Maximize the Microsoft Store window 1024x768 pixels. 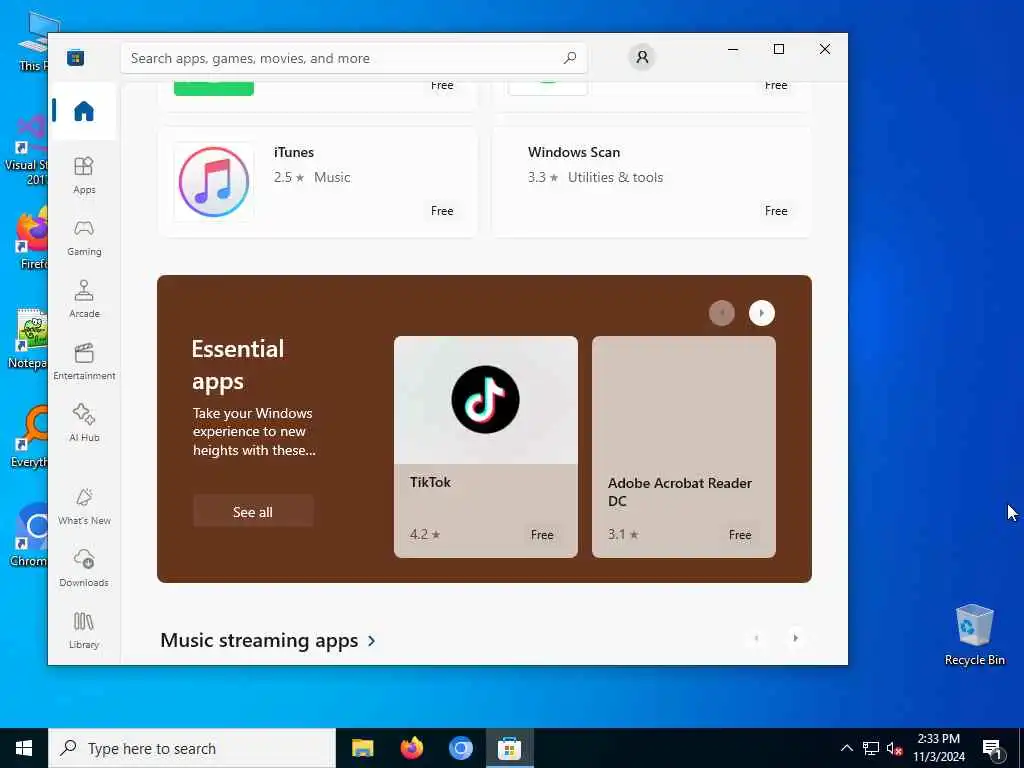(778, 49)
